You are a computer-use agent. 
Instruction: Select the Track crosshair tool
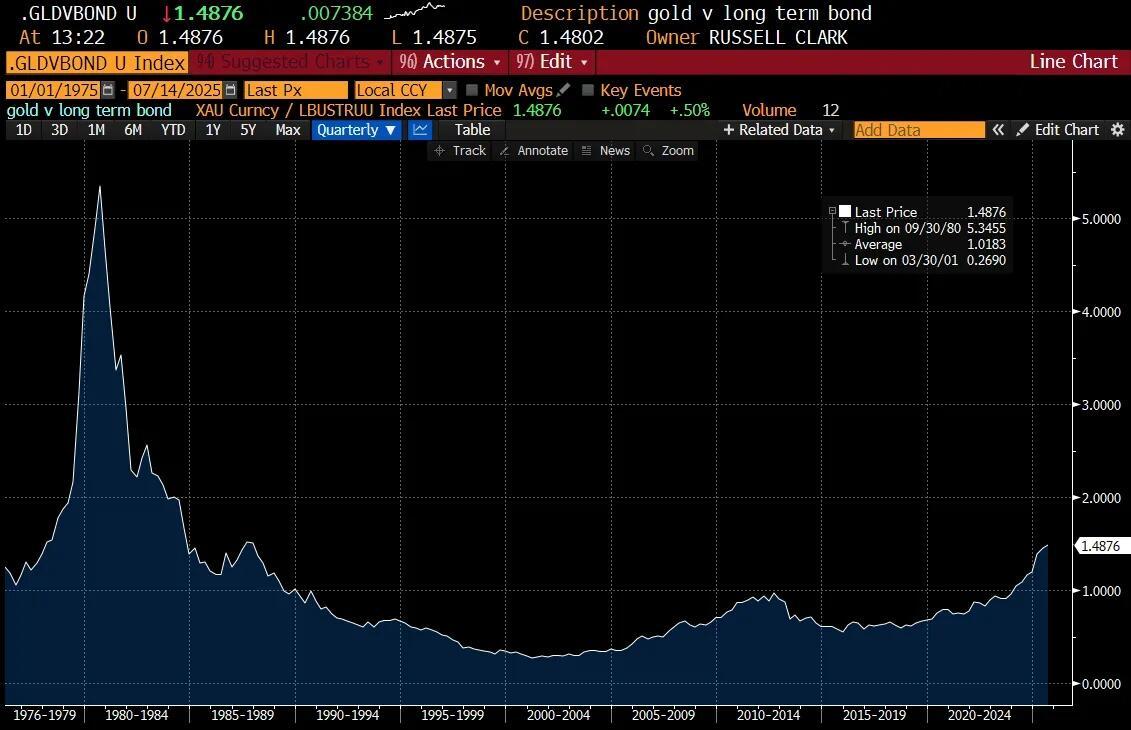coord(460,150)
